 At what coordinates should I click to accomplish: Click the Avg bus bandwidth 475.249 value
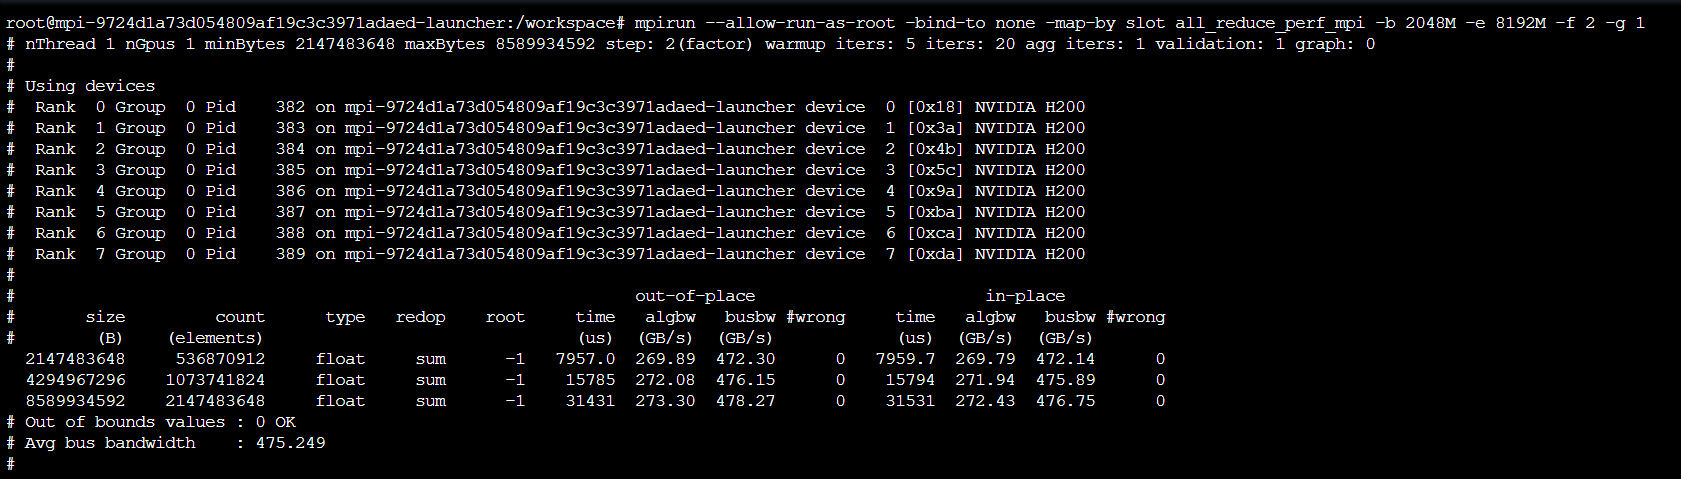(290, 443)
